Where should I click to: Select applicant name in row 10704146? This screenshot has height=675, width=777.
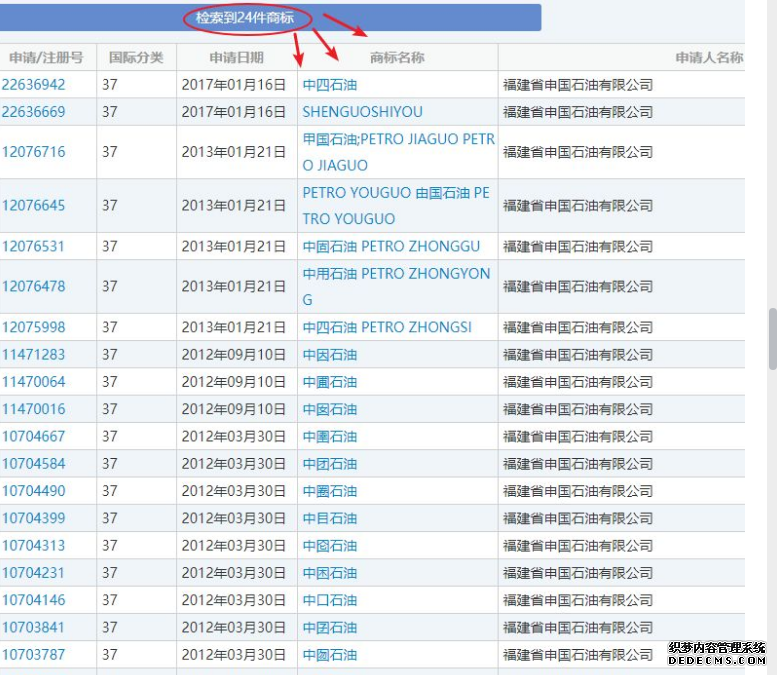click(x=578, y=600)
